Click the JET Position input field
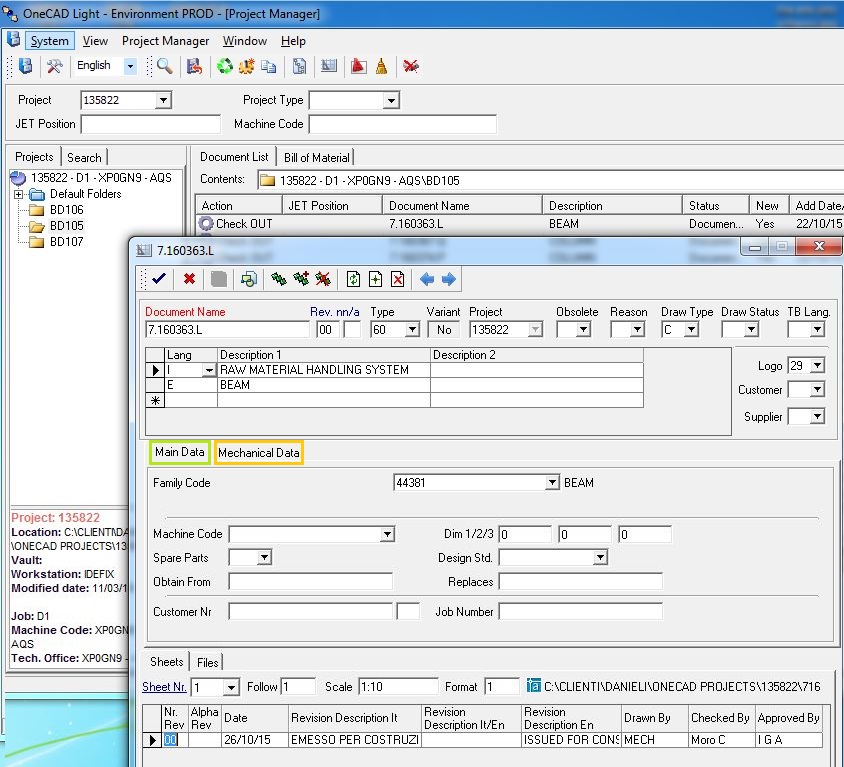 point(150,124)
